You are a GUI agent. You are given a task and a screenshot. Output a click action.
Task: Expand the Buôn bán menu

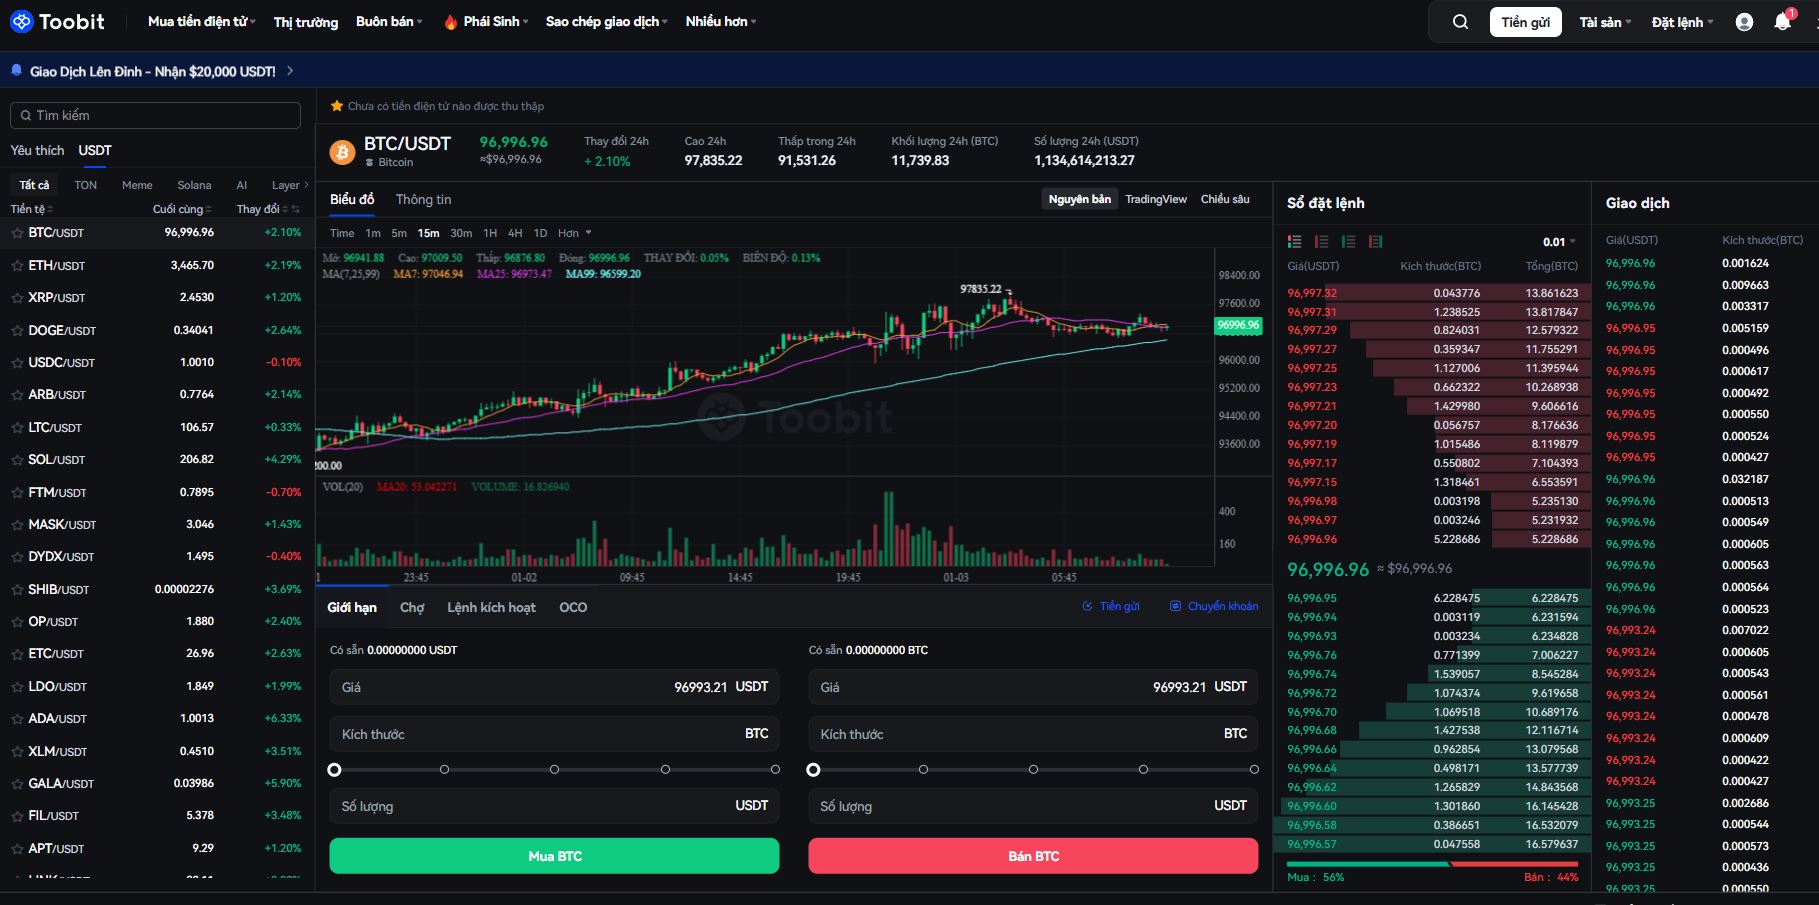pyautogui.click(x=389, y=21)
